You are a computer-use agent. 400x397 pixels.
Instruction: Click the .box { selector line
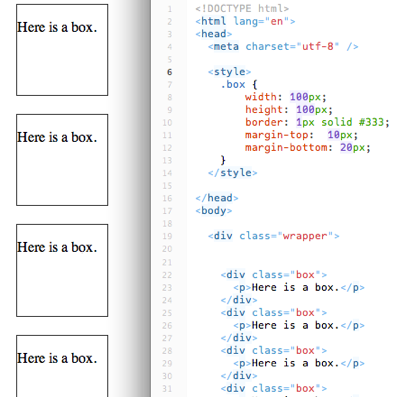click(x=239, y=85)
